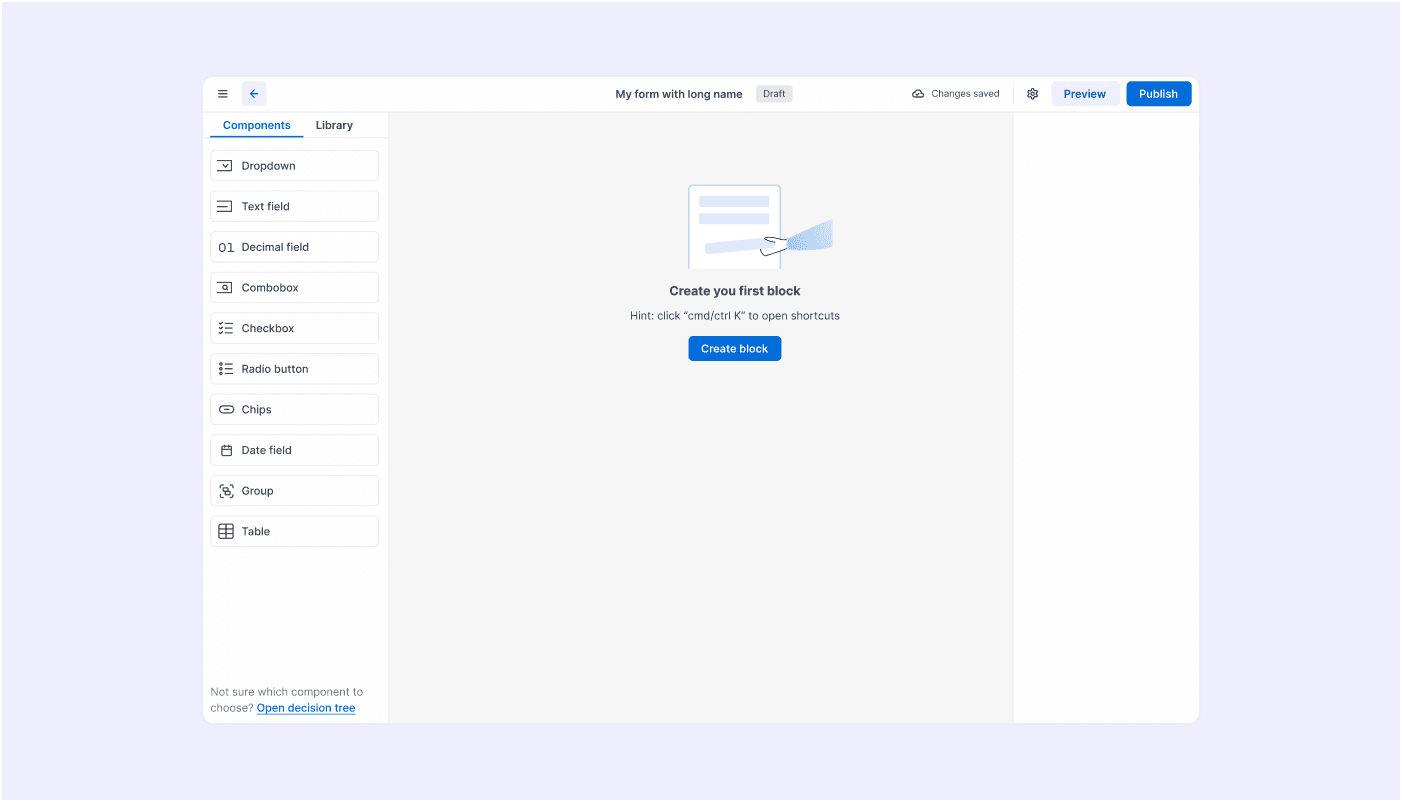
Task: Open the hamburger menu icon
Action: (x=223, y=94)
